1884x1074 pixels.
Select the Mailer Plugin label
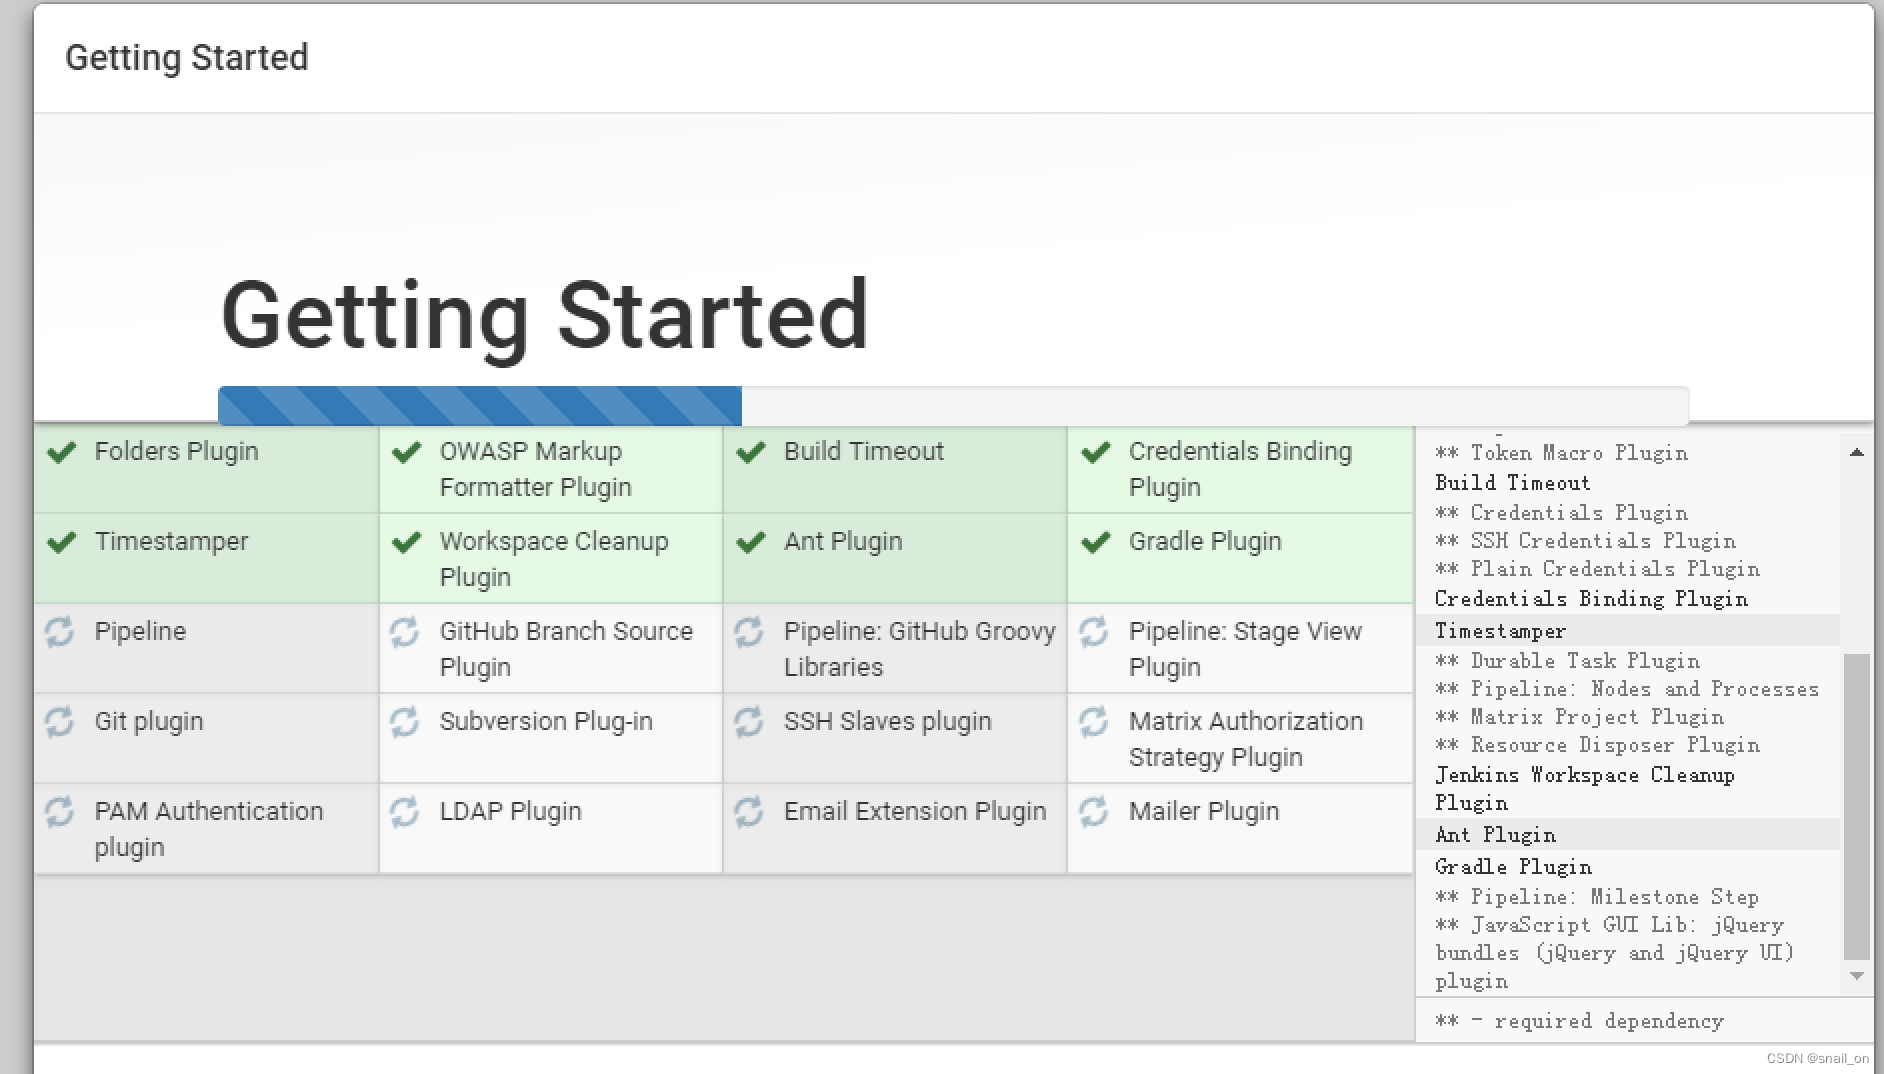[1204, 812]
